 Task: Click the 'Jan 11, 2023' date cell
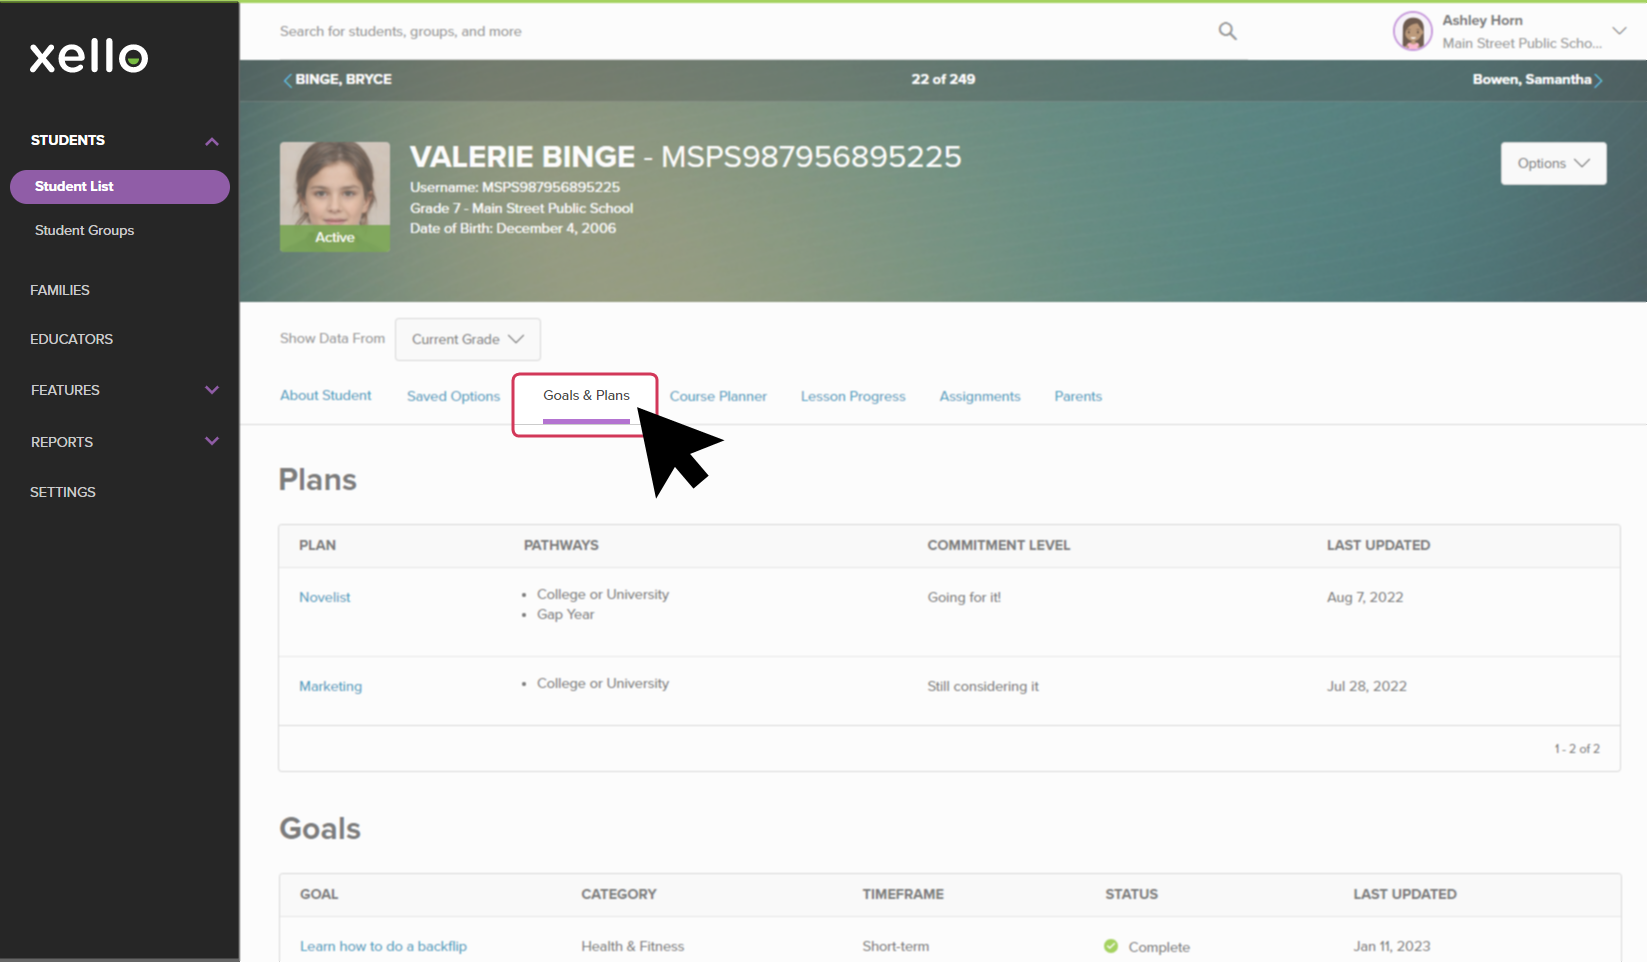[1392, 946]
